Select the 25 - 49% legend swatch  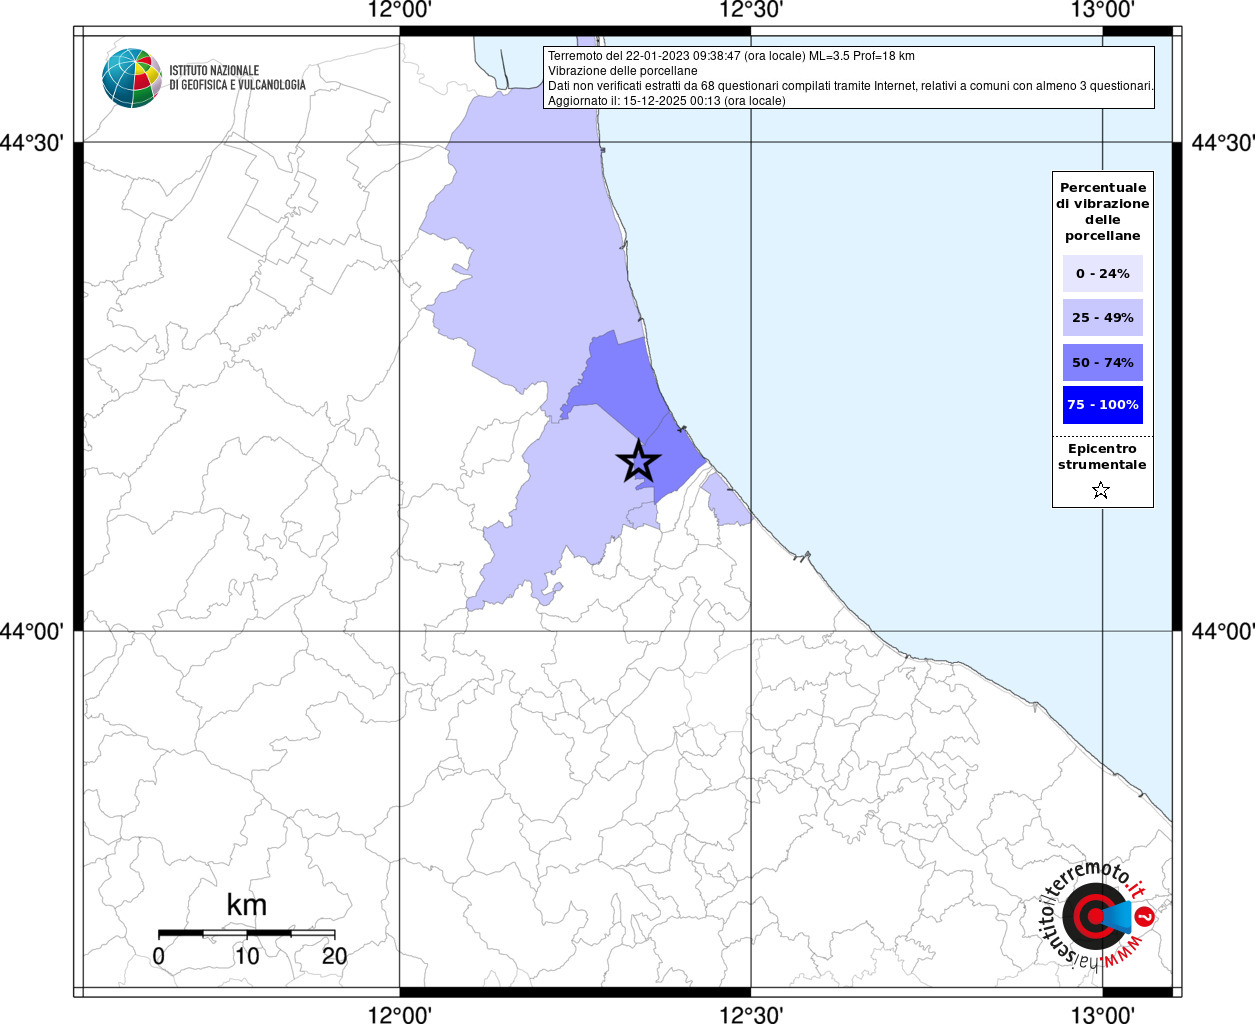tap(1102, 317)
